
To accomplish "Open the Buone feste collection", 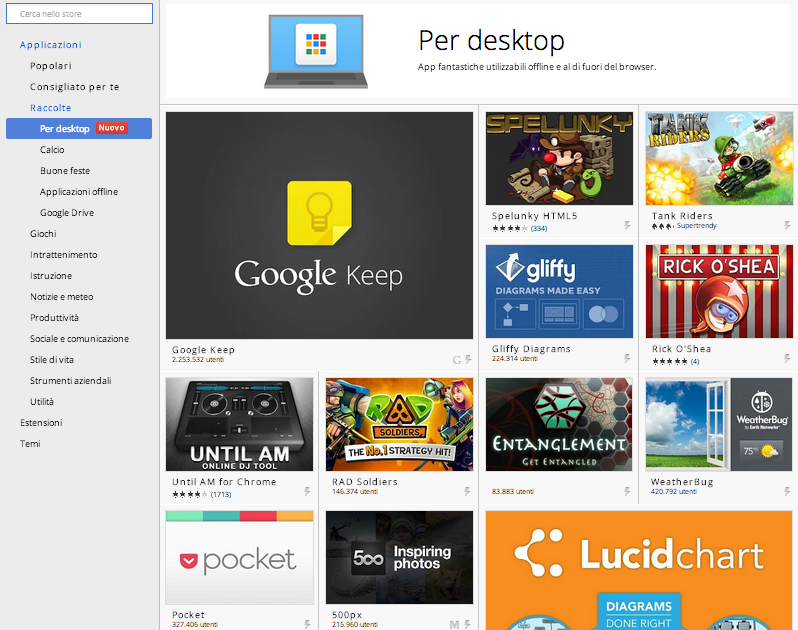I will tap(65, 170).
